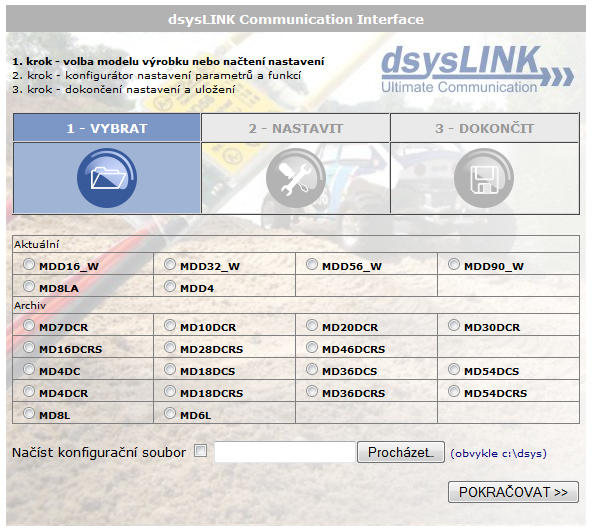Choose the MD18DCRS model
This screenshot has width=592, height=531.
coord(170,391)
